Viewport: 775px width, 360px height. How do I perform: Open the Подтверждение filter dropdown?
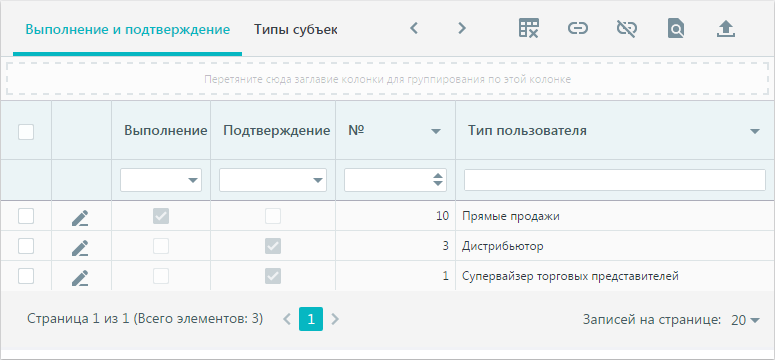(x=273, y=180)
